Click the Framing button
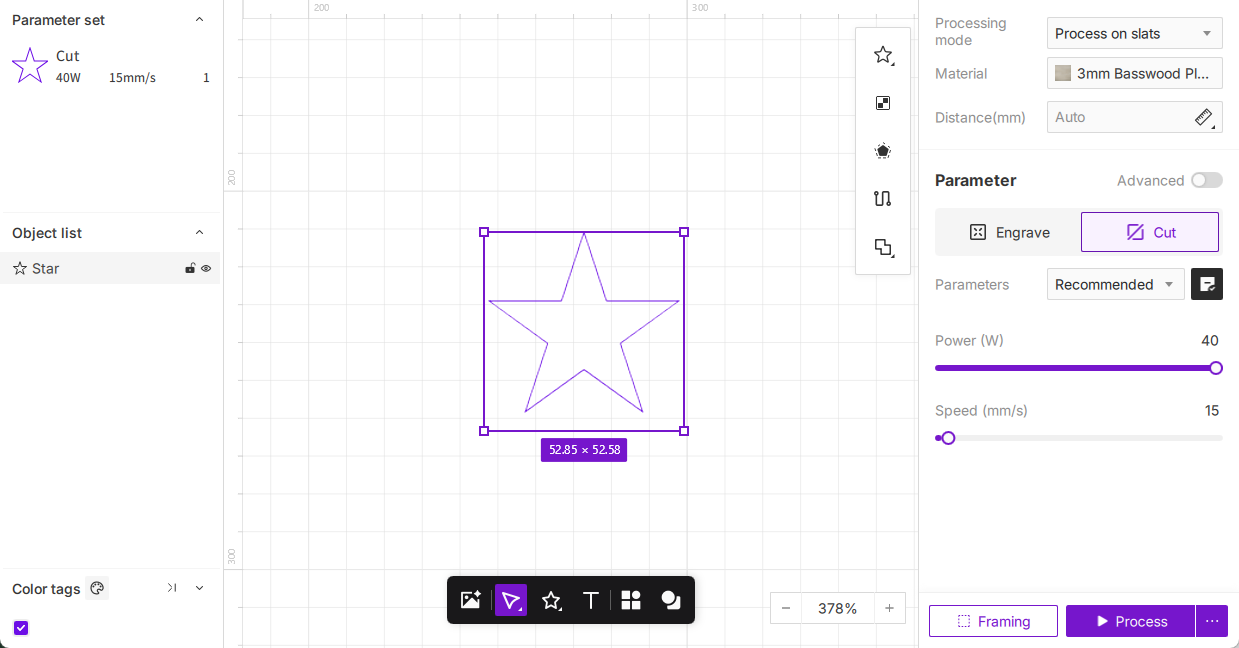This screenshot has width=1239, height=648. [993, 621]
